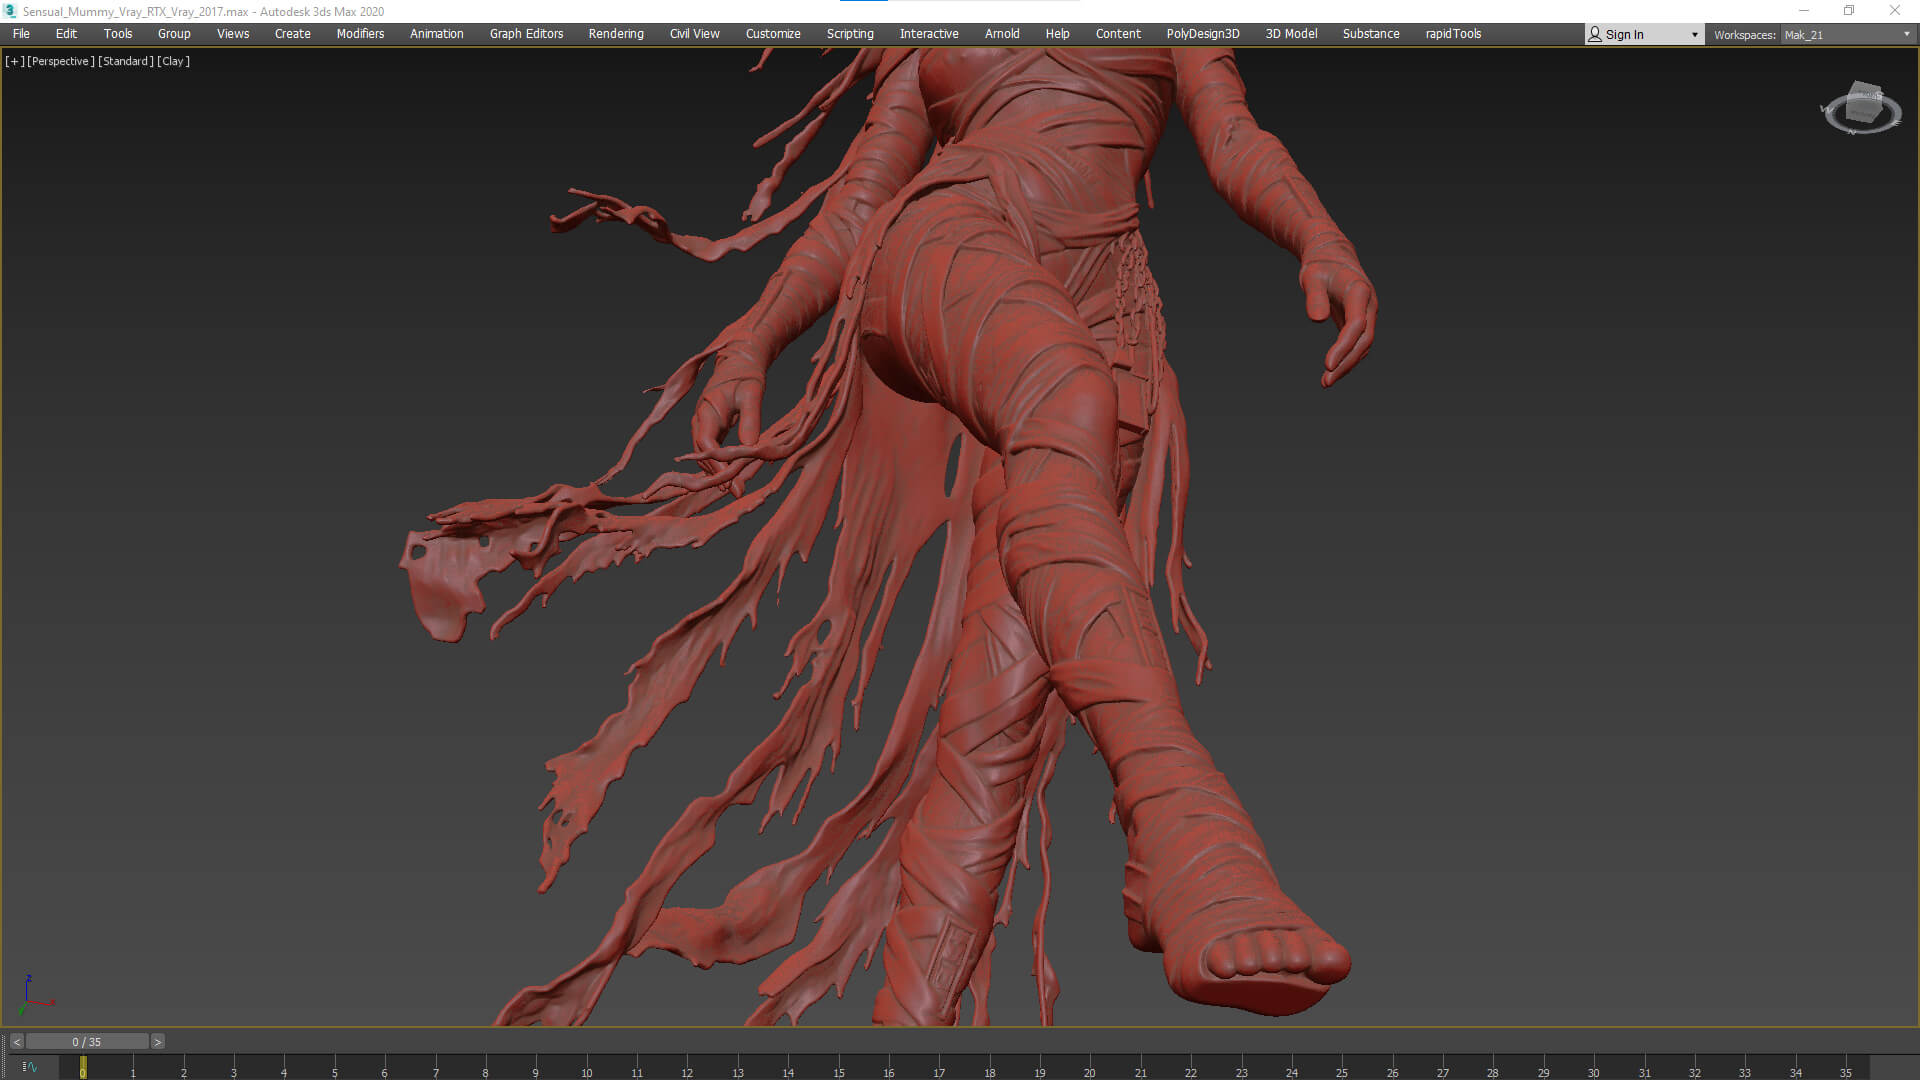The image size is (1920, 1080).
Task: Open the Views menu
Action: (233, 34)
